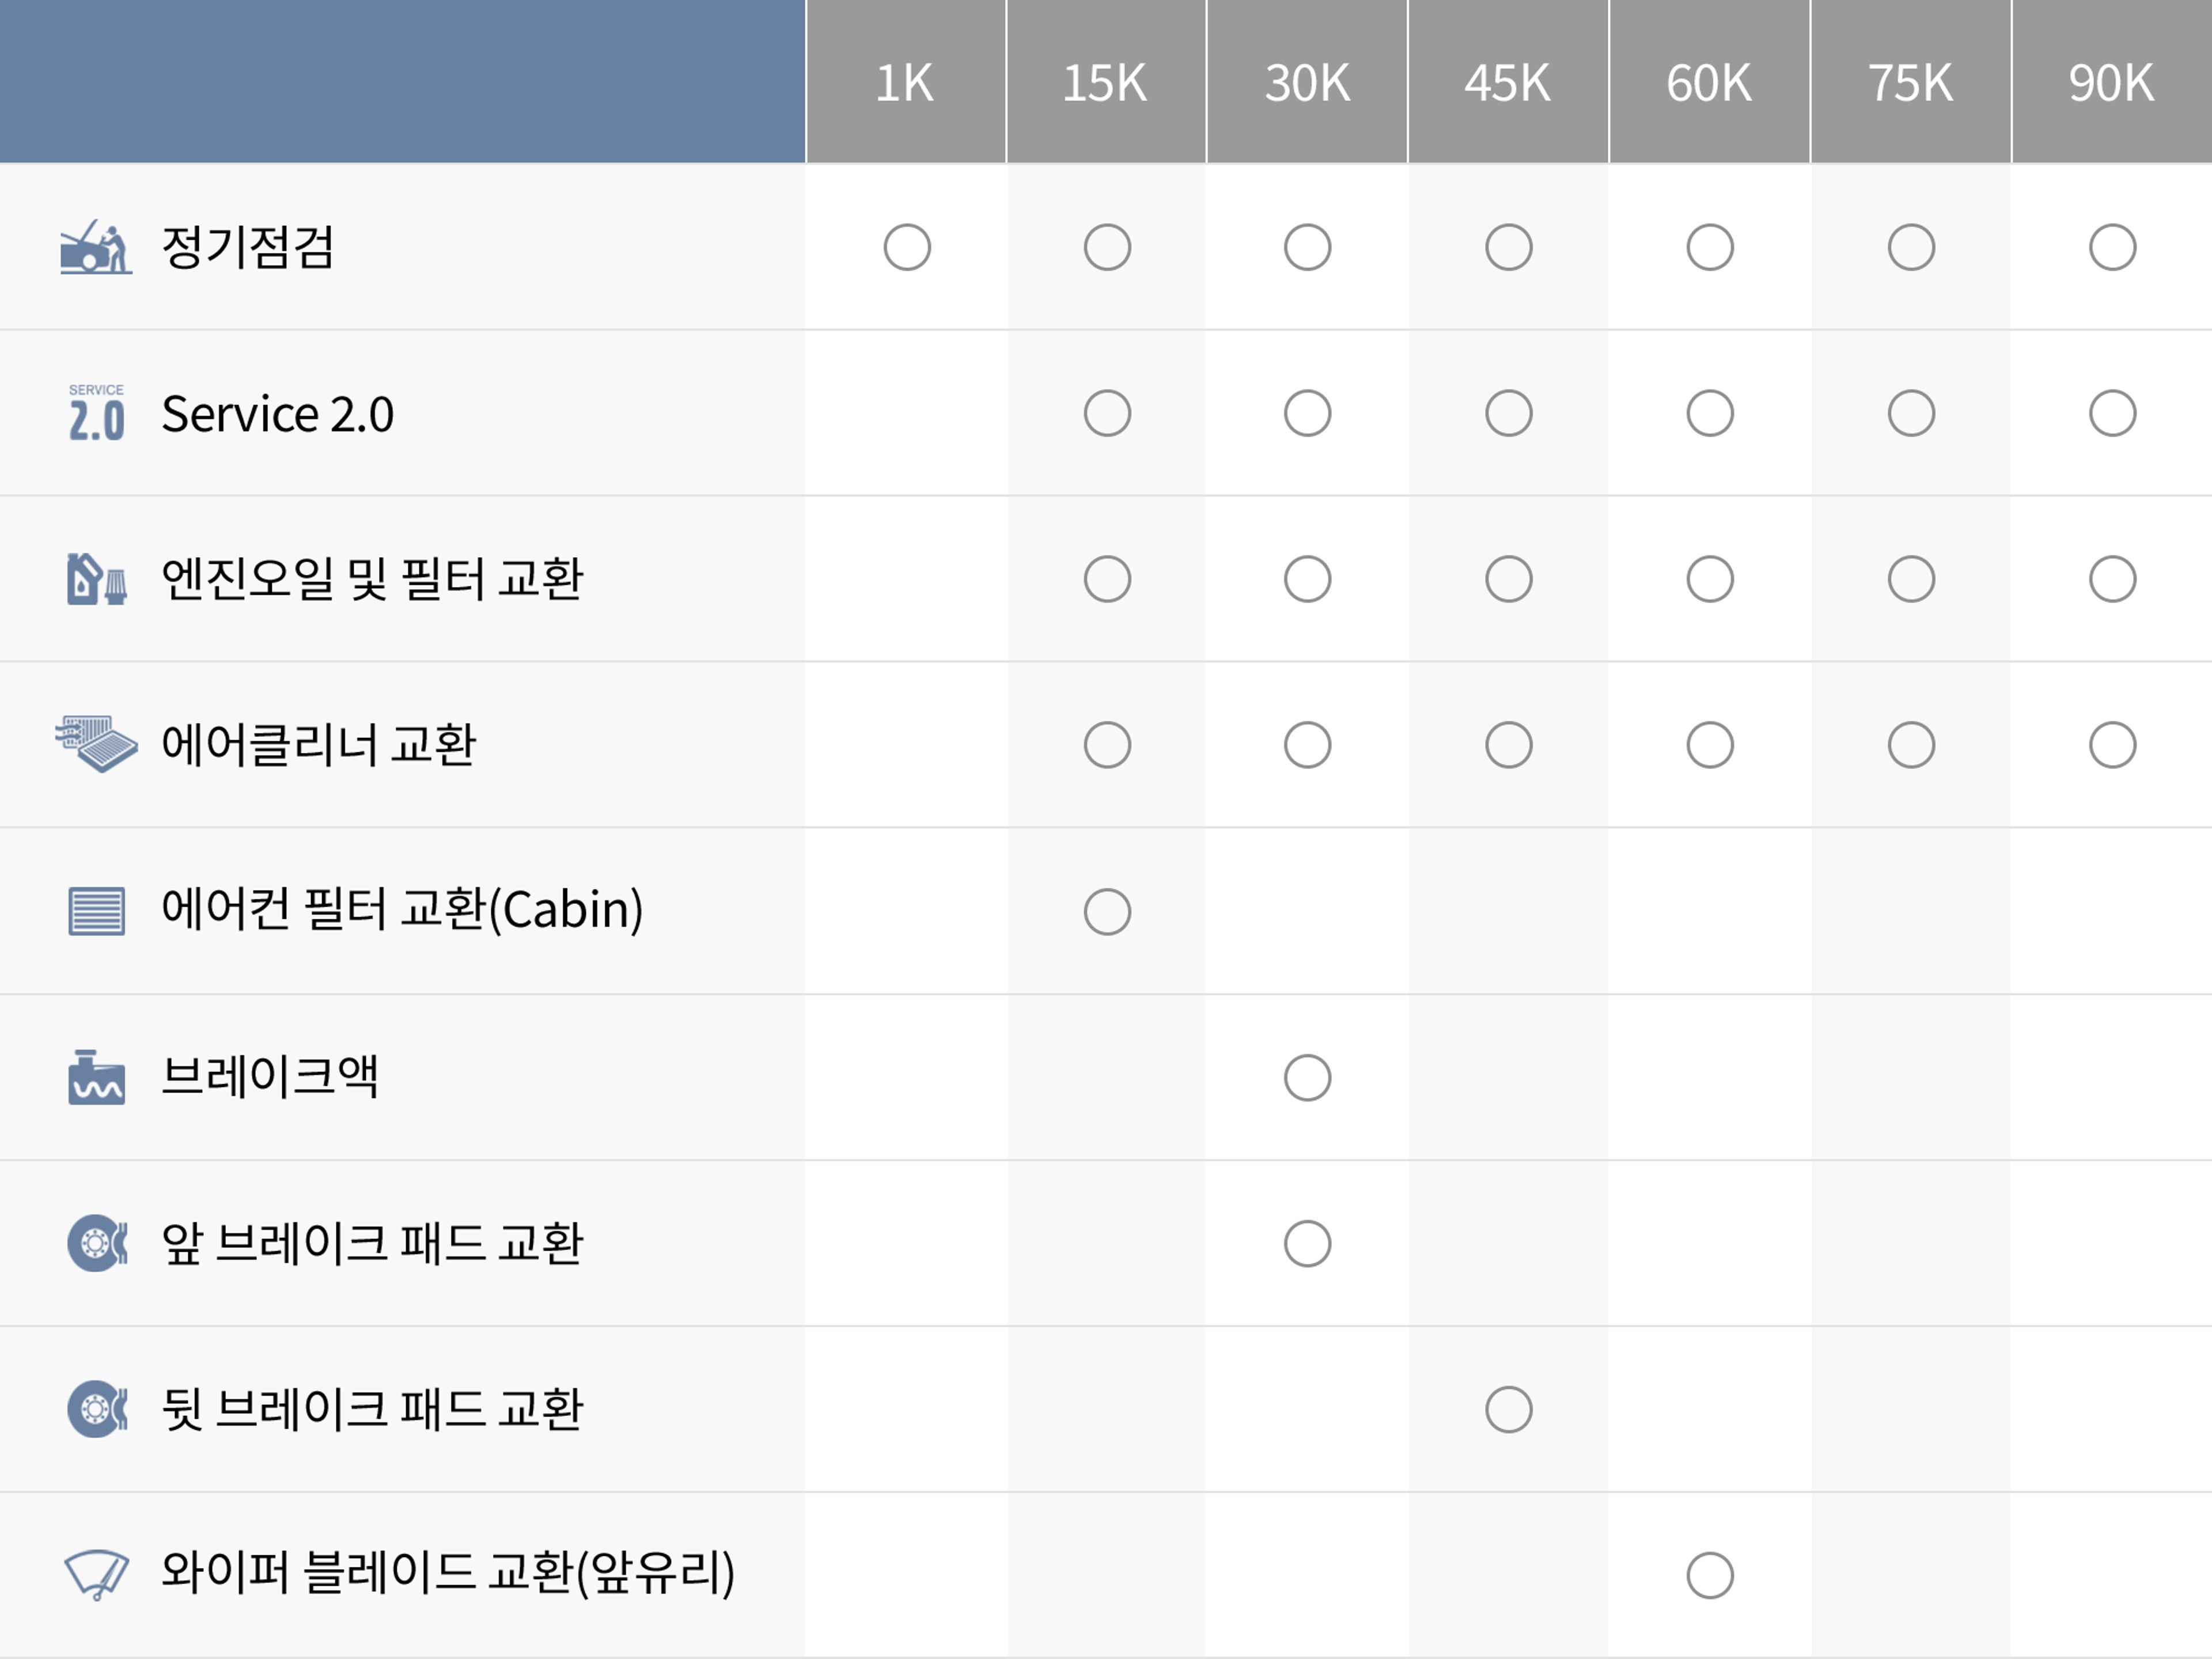Screen dimensions: 2212x1659
Task: Select the 15K circle for 에어컨 필터
Action: [1107, 911]
